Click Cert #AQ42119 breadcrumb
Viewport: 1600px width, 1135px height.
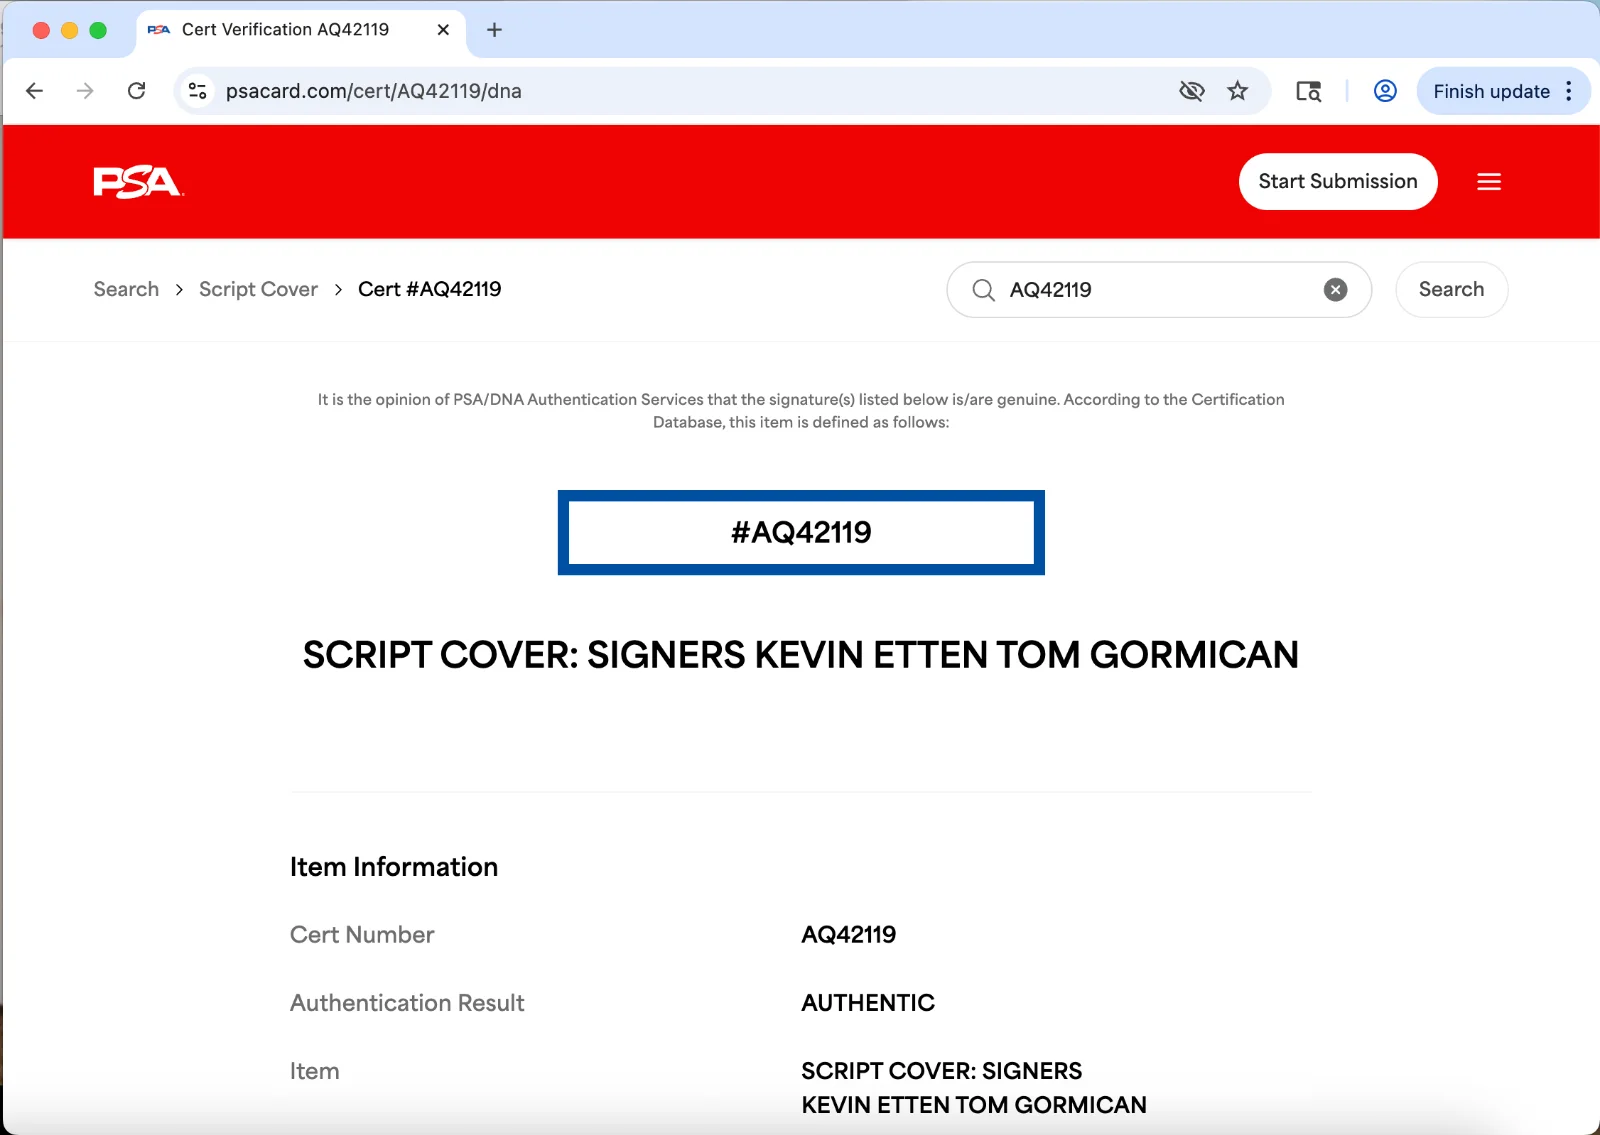coord(430,289)
